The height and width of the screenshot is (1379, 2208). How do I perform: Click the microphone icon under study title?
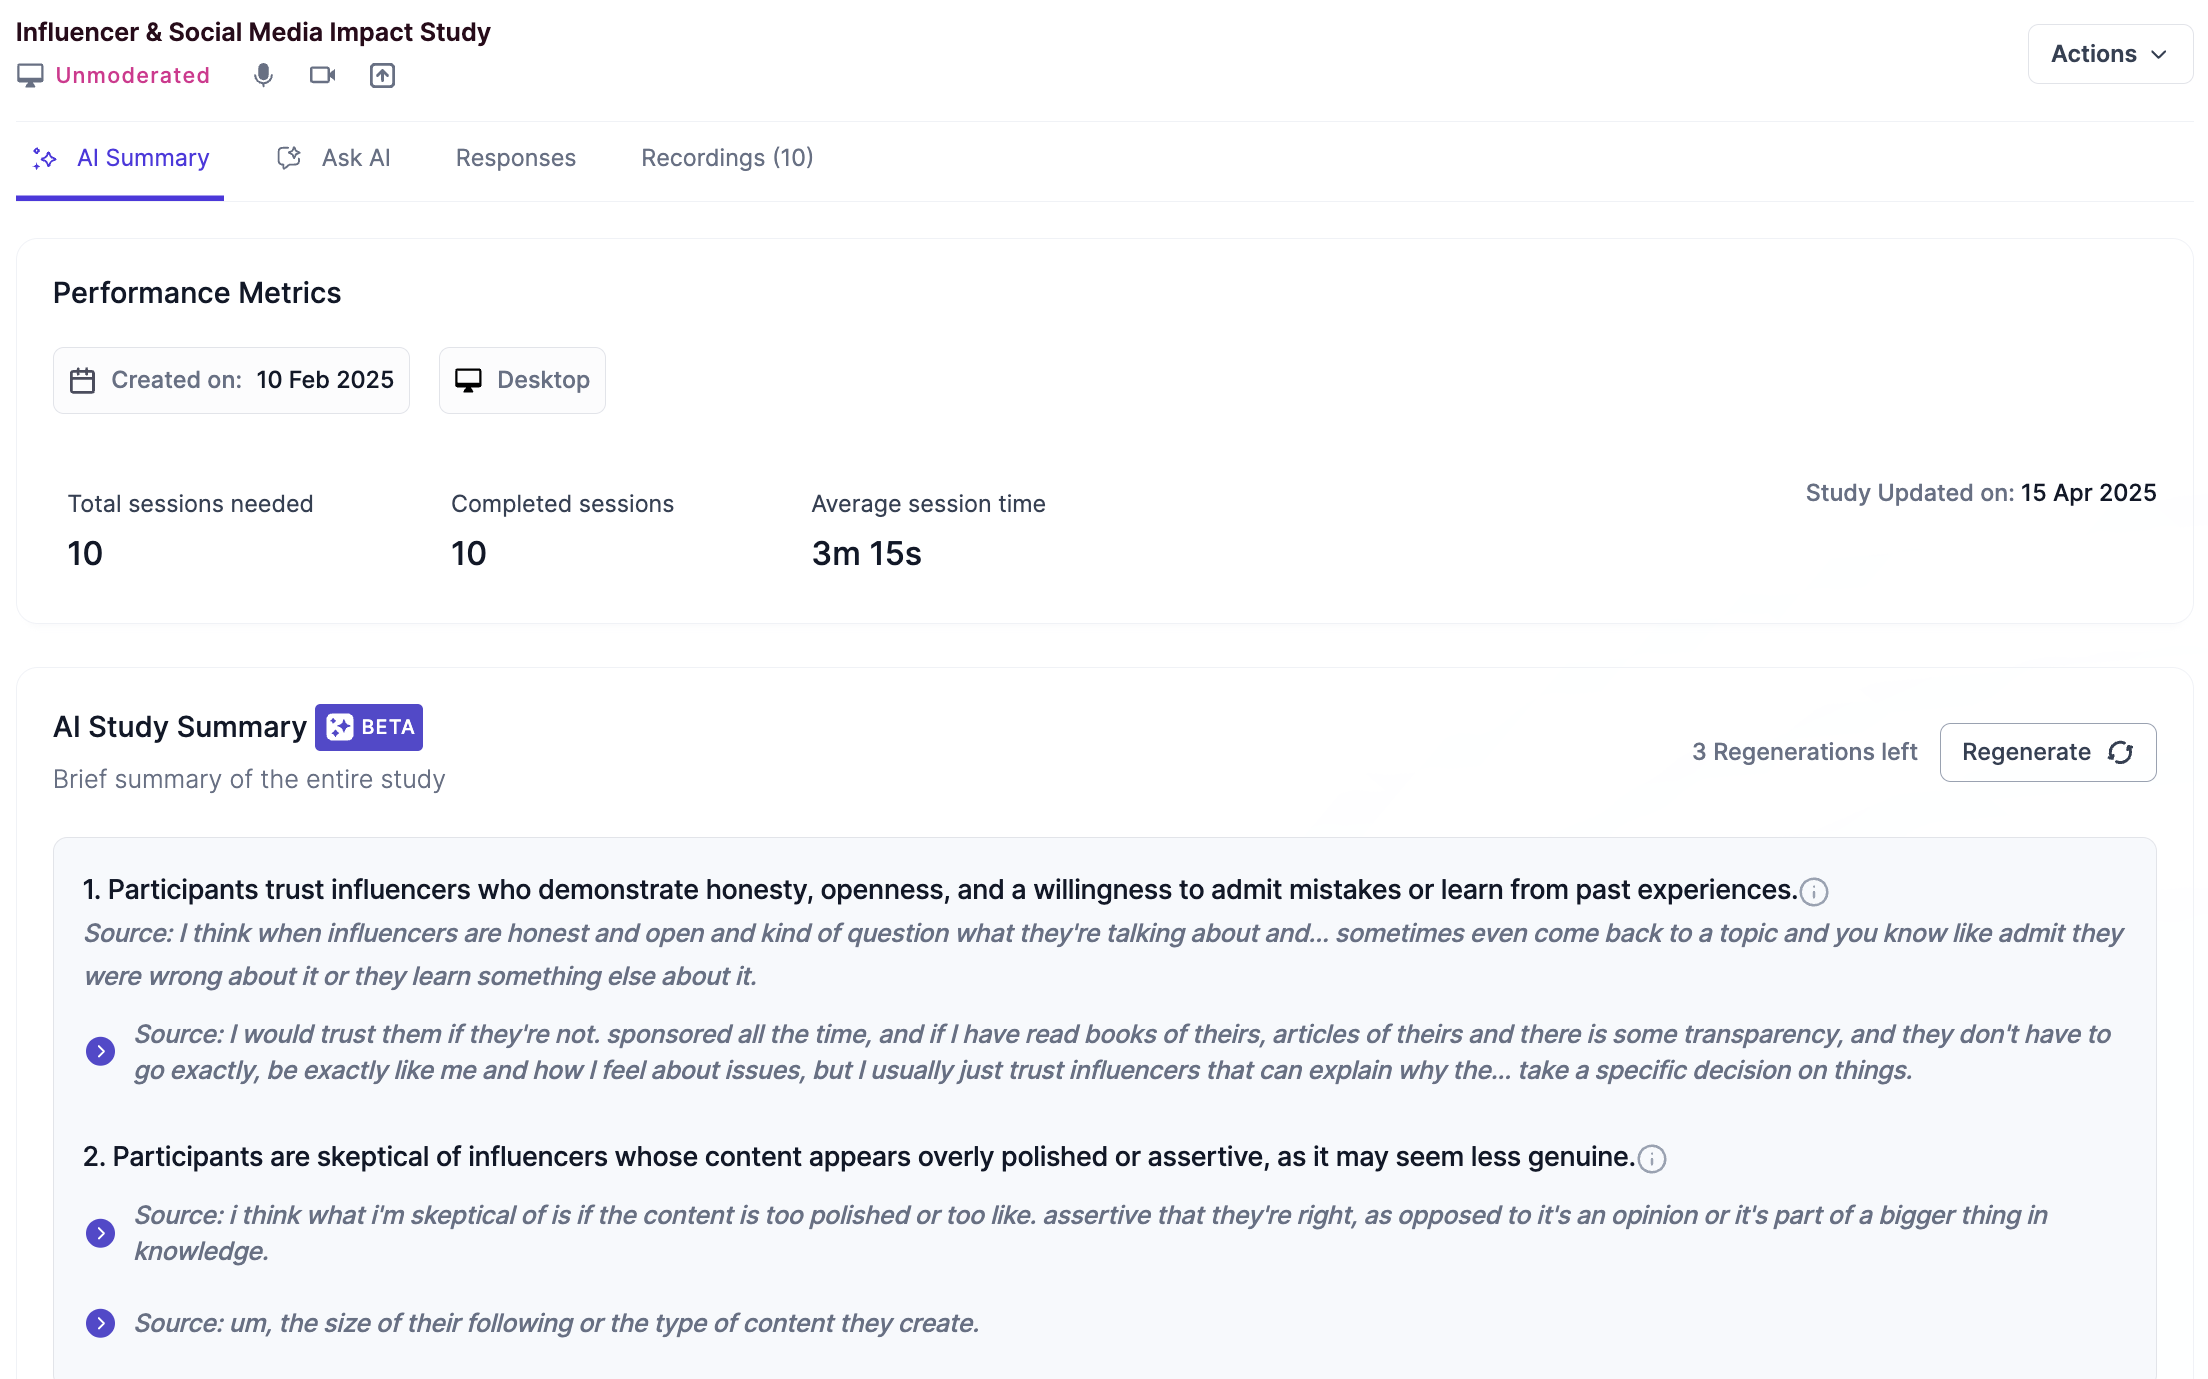263,75
